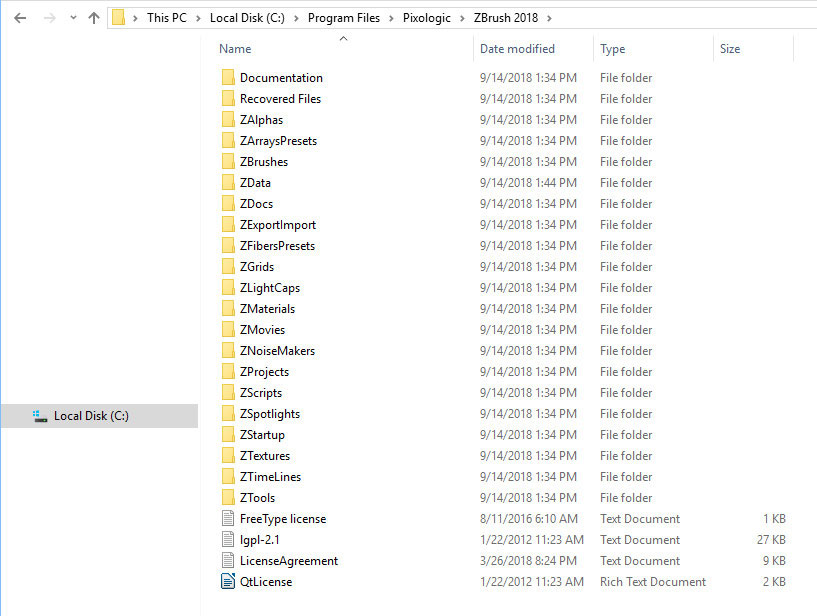The height and width of the screenshot is (616, 817).
Task: Expand the chevron after Pixologic
Action: point(462,18)
